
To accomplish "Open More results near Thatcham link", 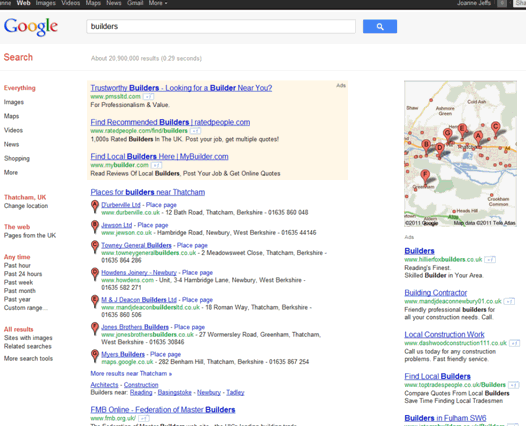I will (131, 374).
